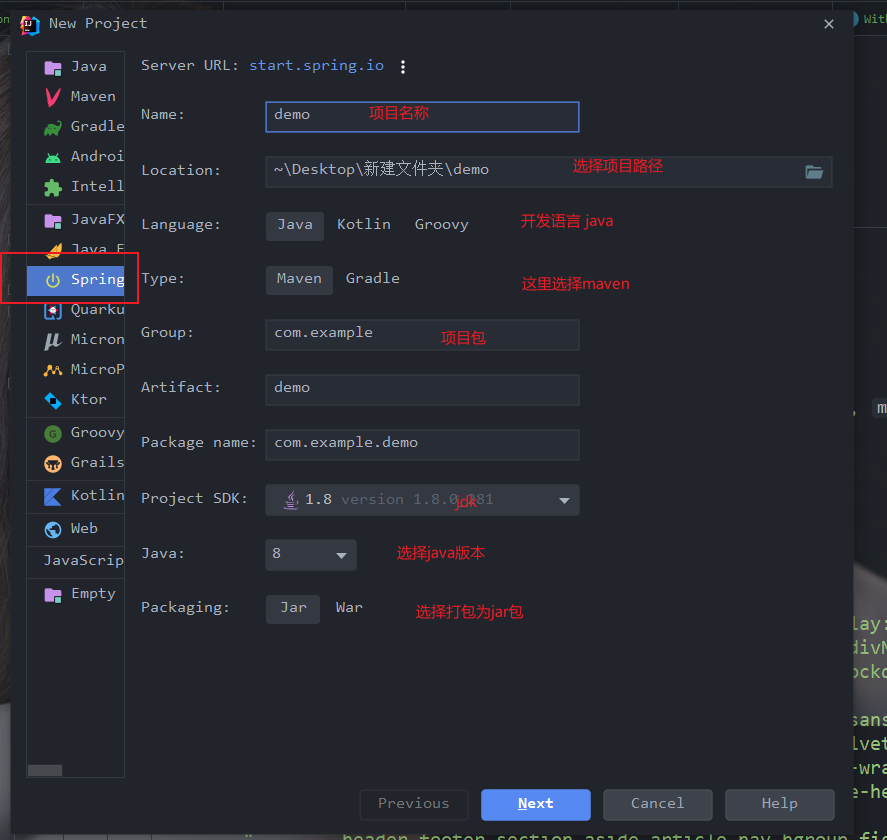Open the Project SDK dropdown
This screenshot has height=840, width=887.
click(422, 500)
